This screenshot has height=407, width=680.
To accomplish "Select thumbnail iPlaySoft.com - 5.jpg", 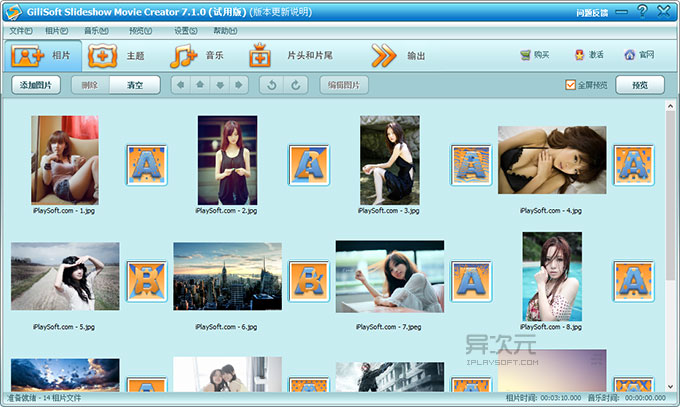I will click(65, 276).
